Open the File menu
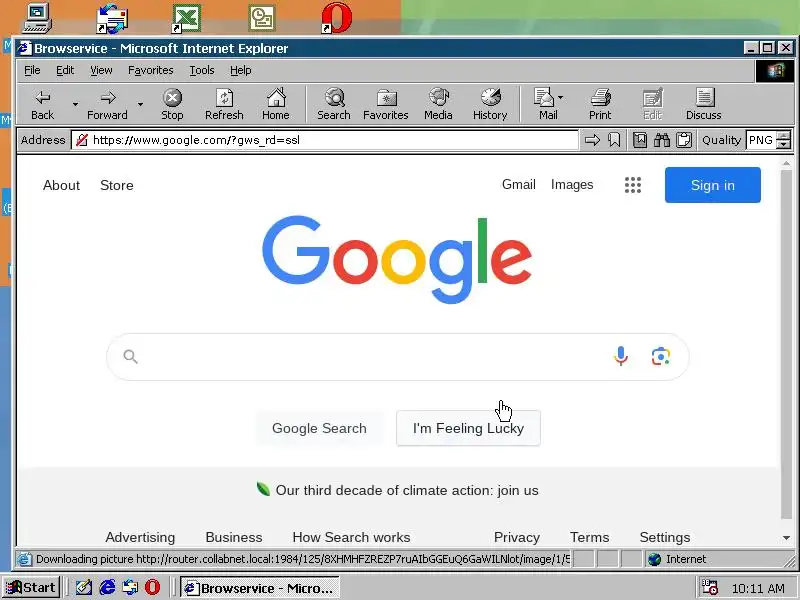The height and width of the screenshot is (600, 800). [x=32, y=70]
